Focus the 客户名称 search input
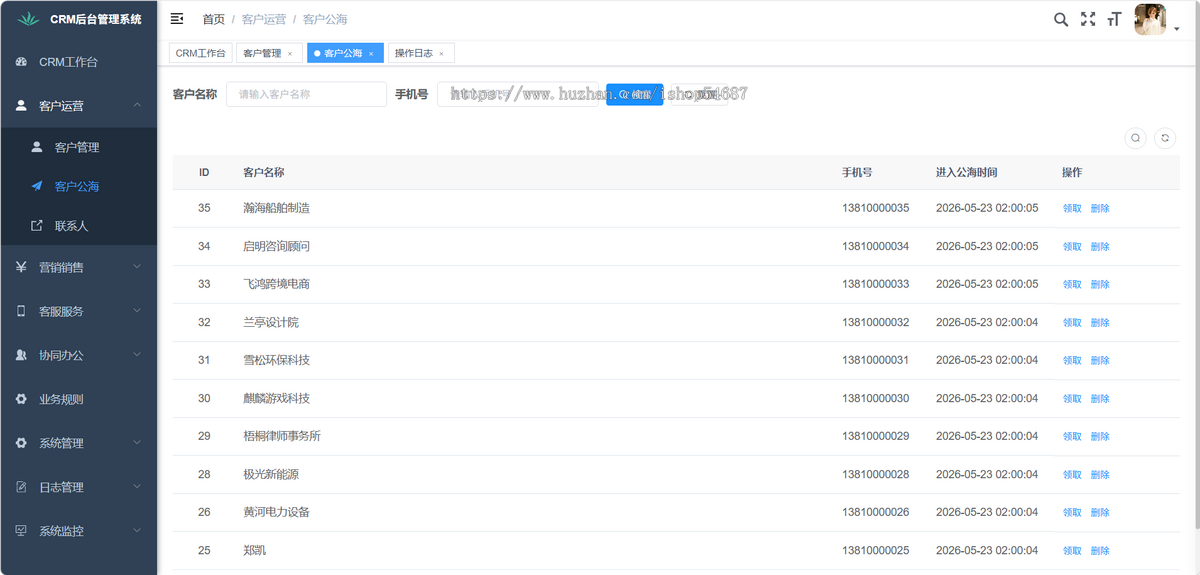This screenshot has width=1200, height=575. (x=307, y=94)
